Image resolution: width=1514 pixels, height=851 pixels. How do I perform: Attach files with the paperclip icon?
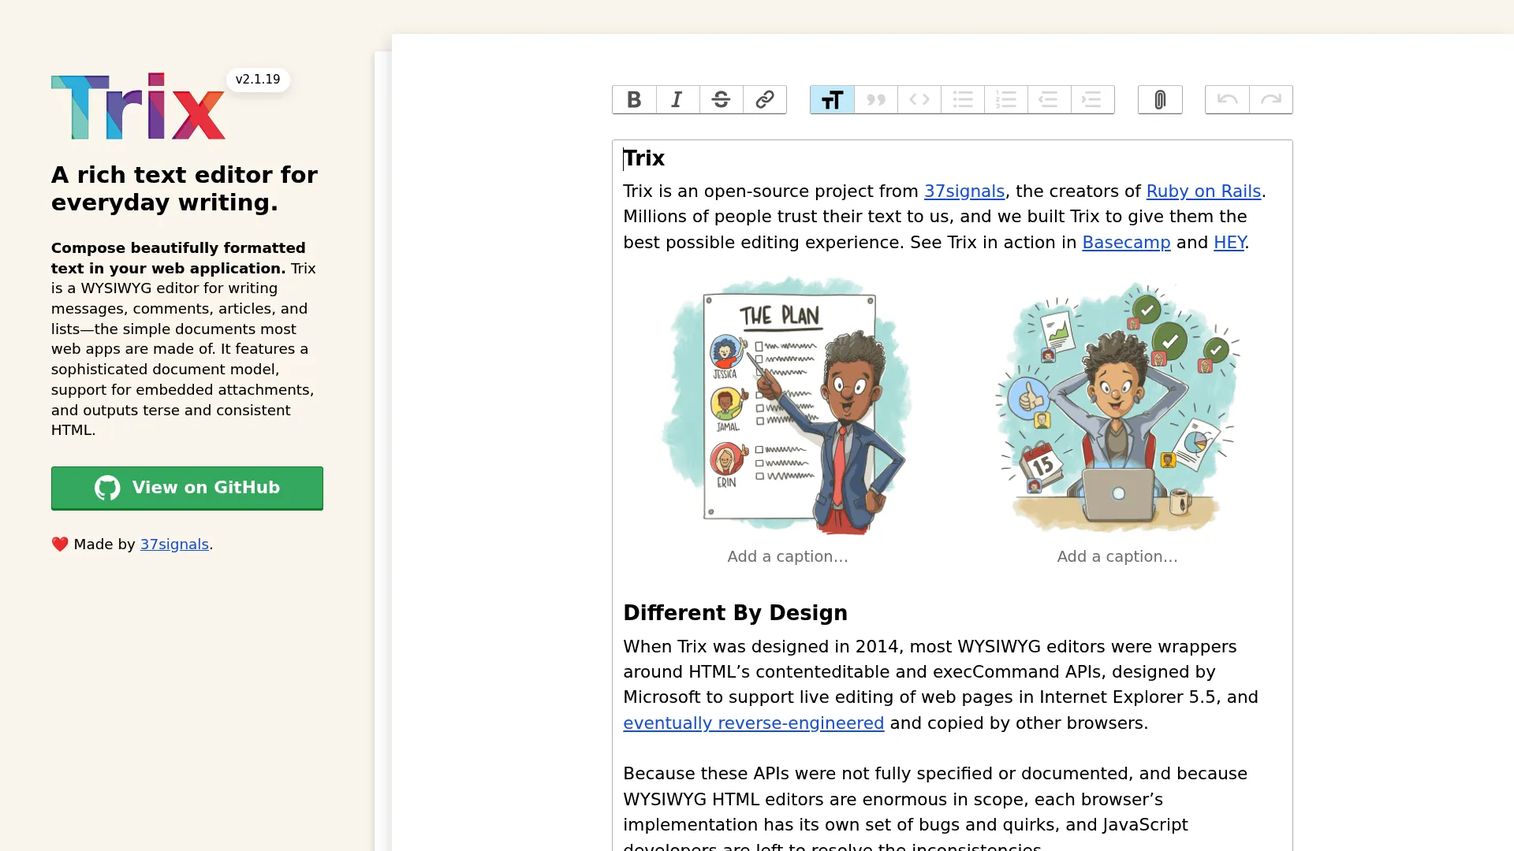click(x=1160, y=99)
